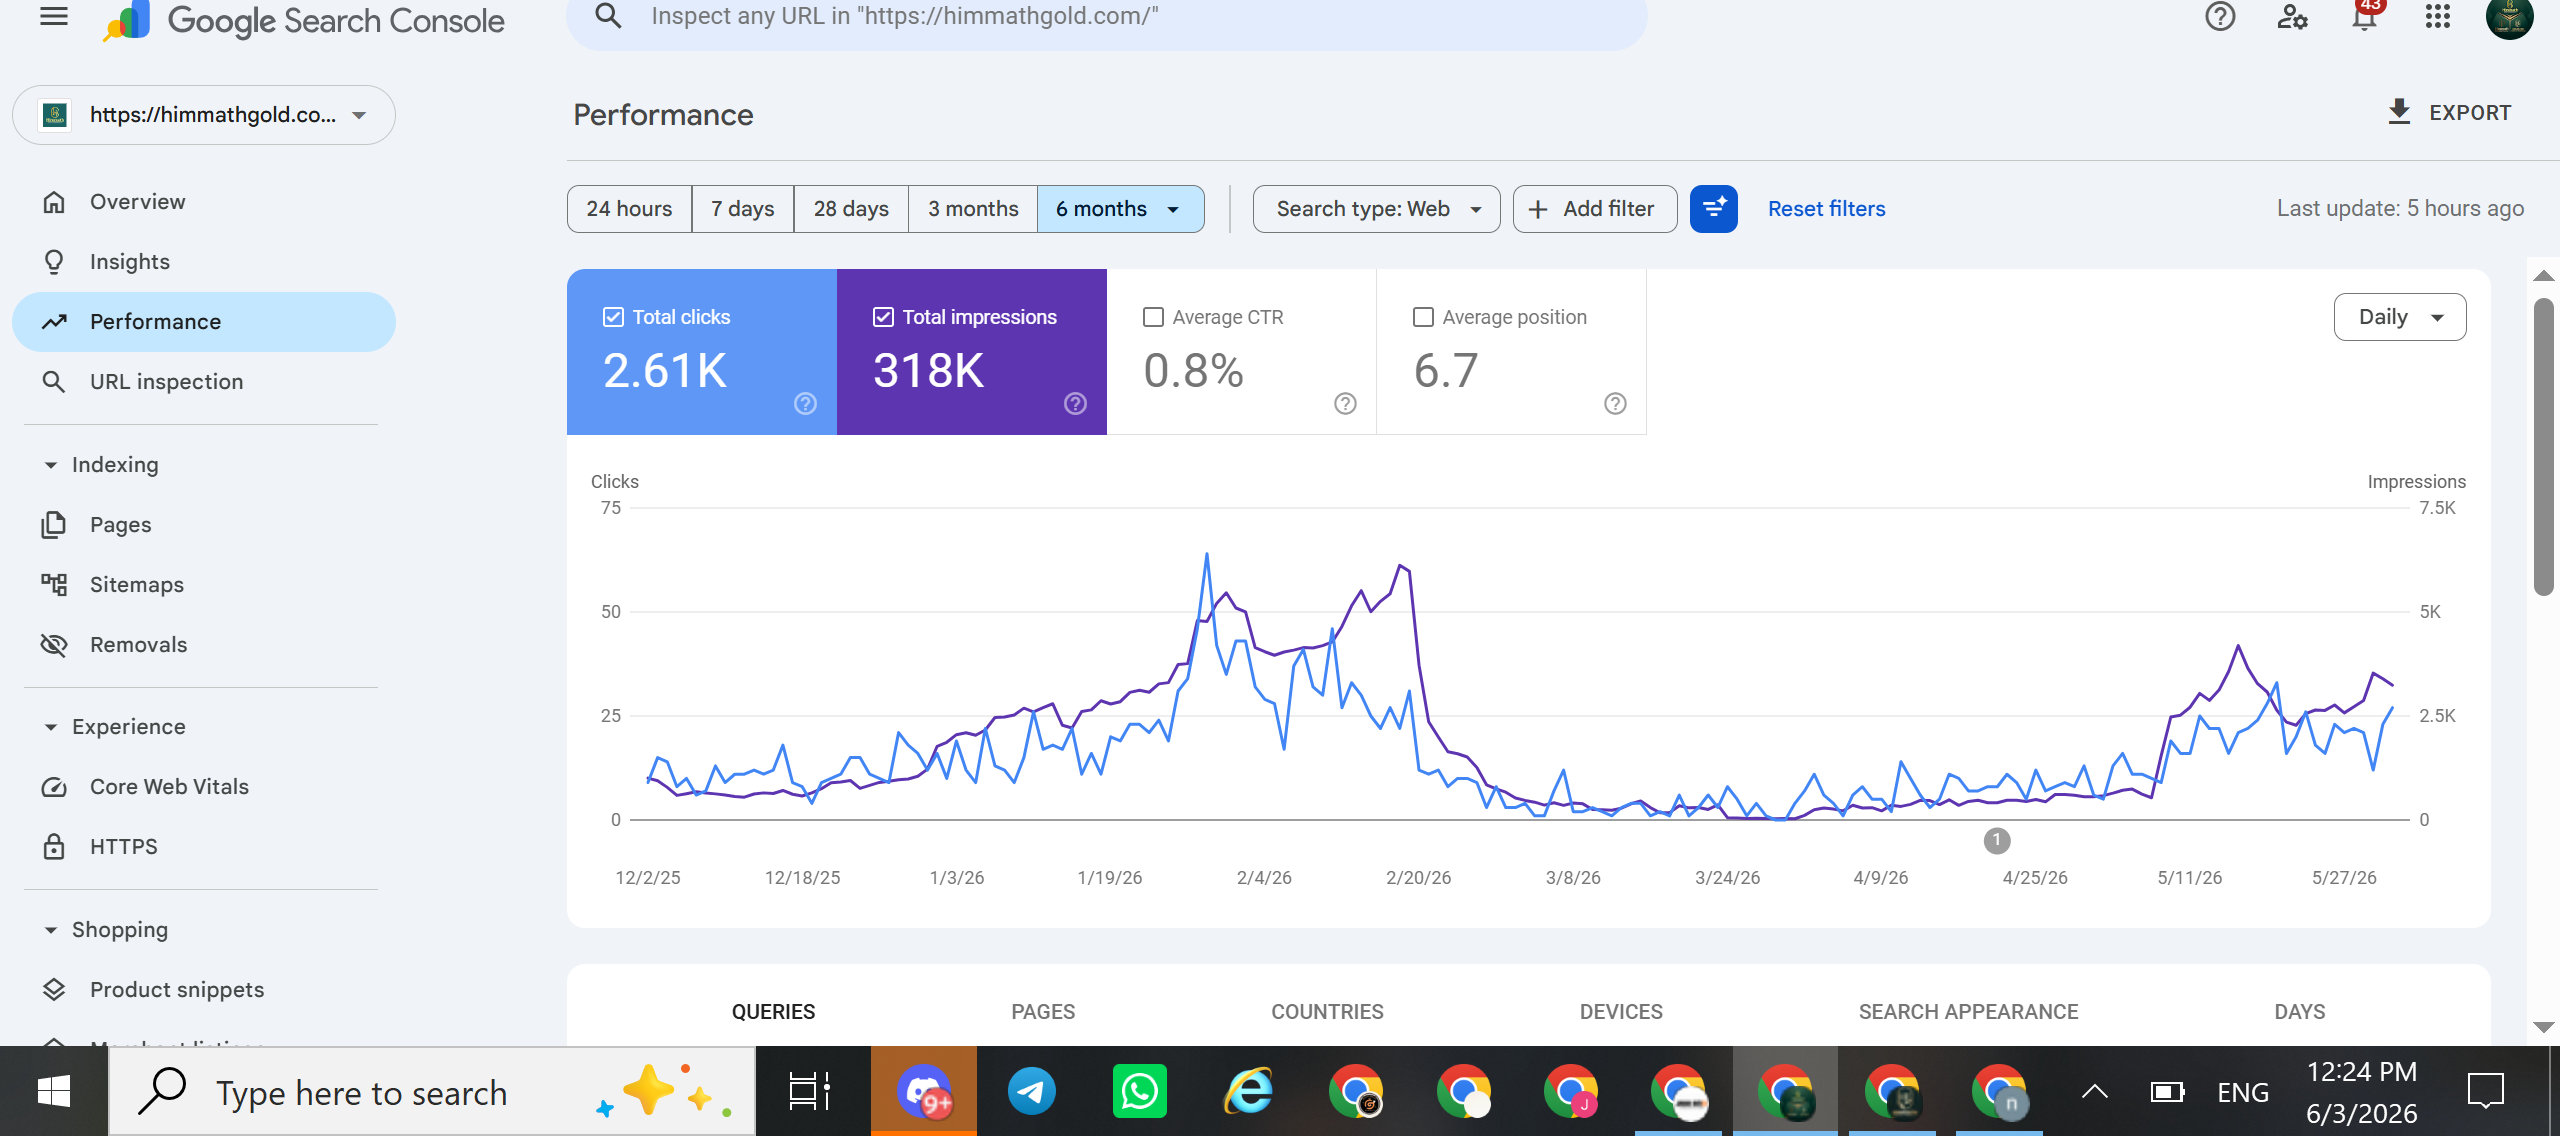Screen dimensions: 2560x1136
Task: Enable the Average position checkbox
Action: pyautogui.click(x=1423, y=317)
